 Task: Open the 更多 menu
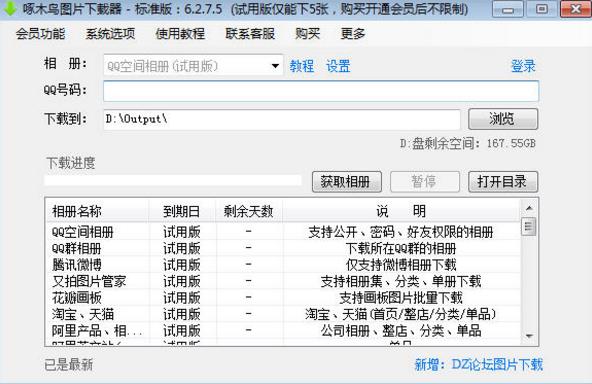click(x=353, y=34)
